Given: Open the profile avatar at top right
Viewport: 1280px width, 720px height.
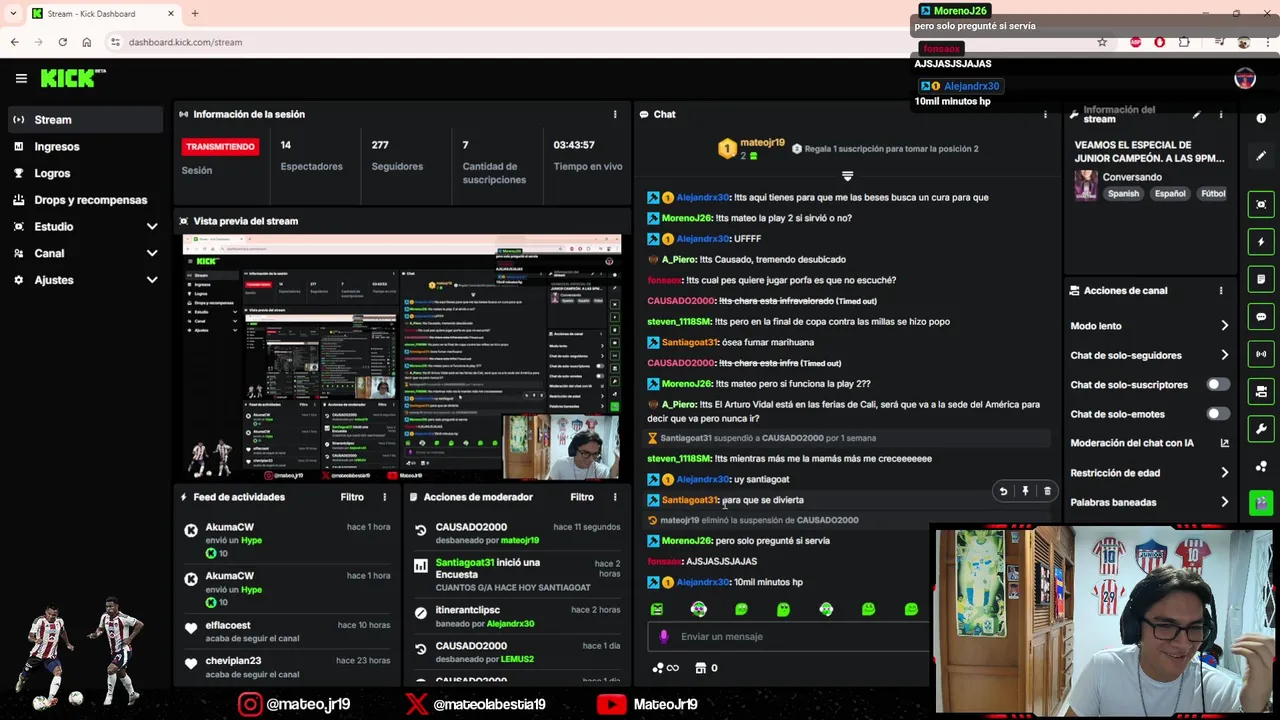Looking at the screenshot, I should tap(1245, 79).
